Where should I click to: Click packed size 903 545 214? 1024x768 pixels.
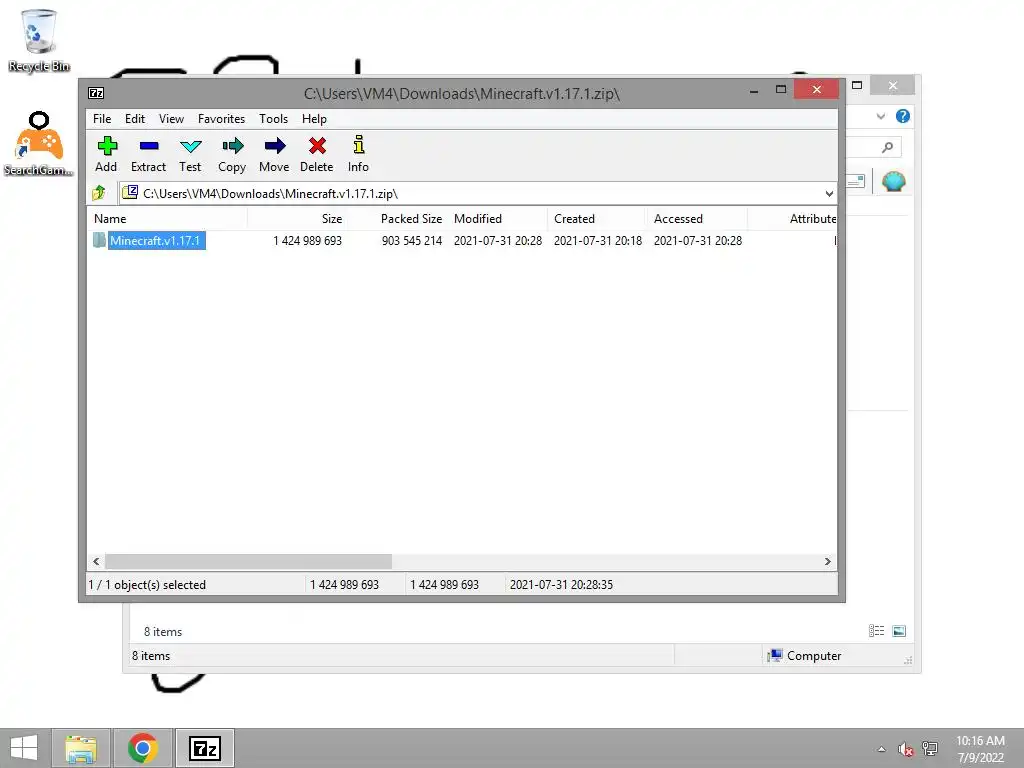(x=411, y=241)
